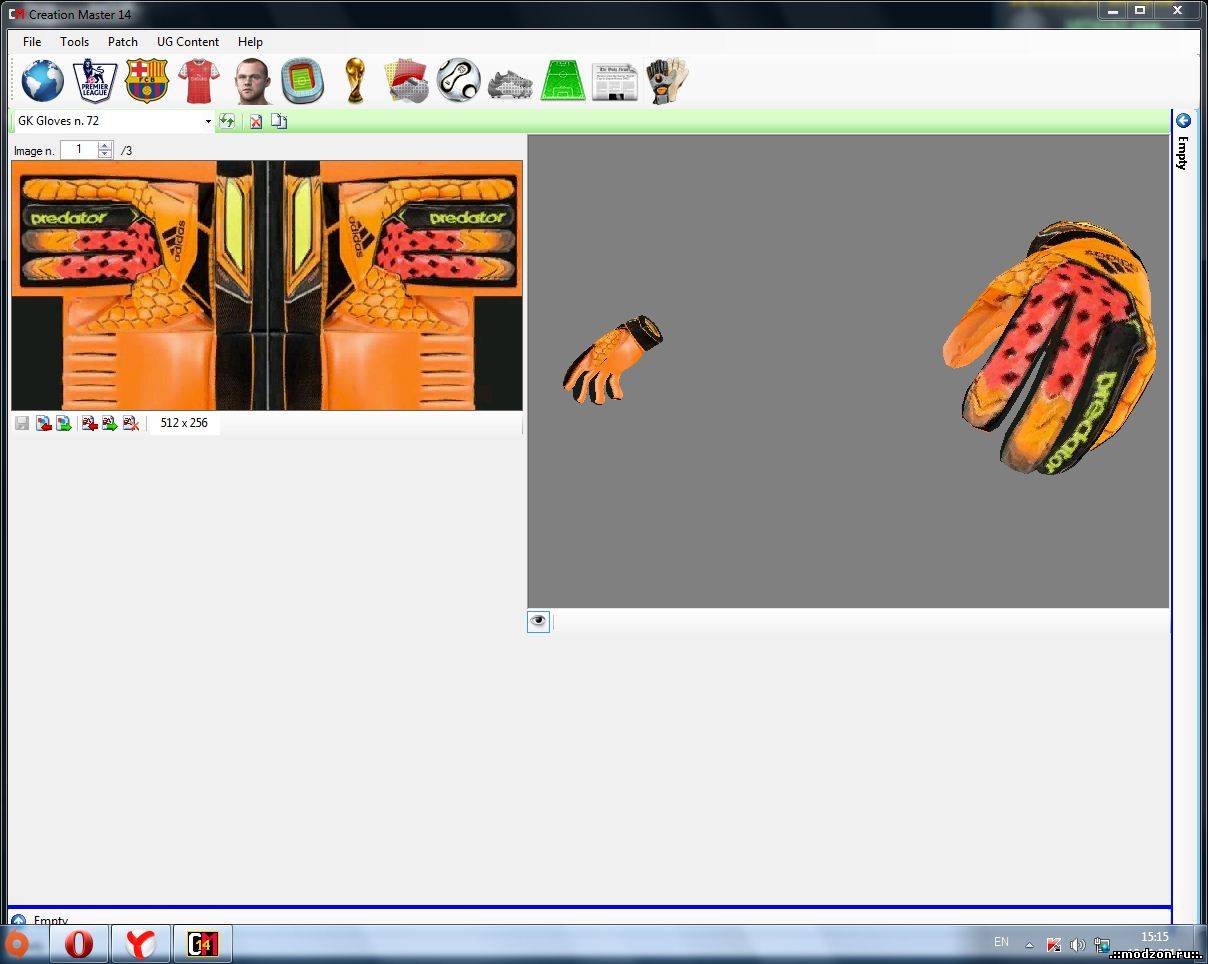This screenshot has height=964, width=1208.
Task: Click the Creation Master 14 taskbar button
Action: [x=202, y=943]
